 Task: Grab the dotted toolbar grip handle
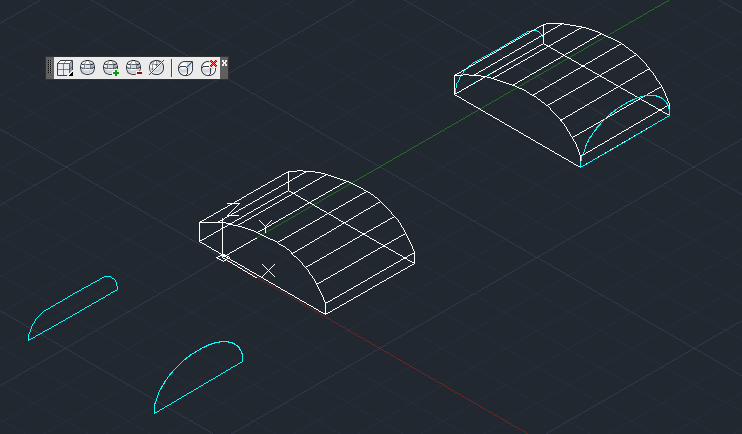[x=50, y=68]
